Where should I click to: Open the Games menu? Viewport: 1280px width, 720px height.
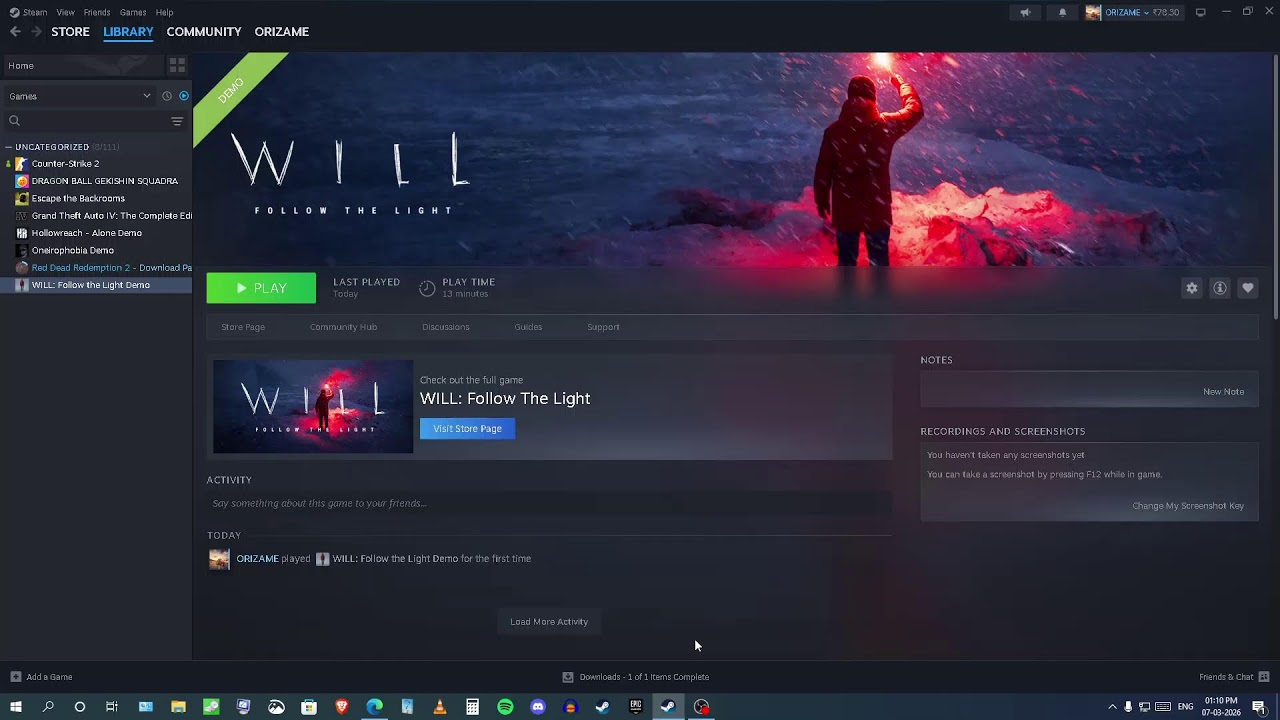click(x=133, y=12)
